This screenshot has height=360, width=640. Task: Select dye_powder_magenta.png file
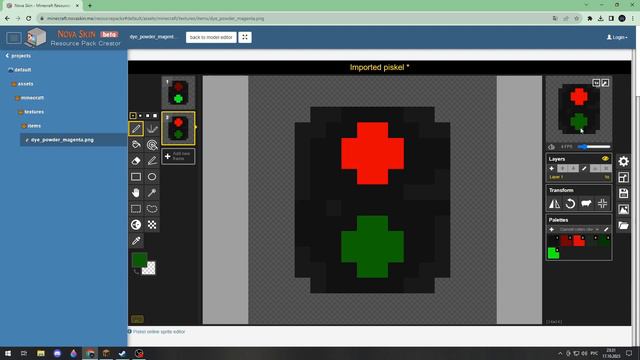62,140
